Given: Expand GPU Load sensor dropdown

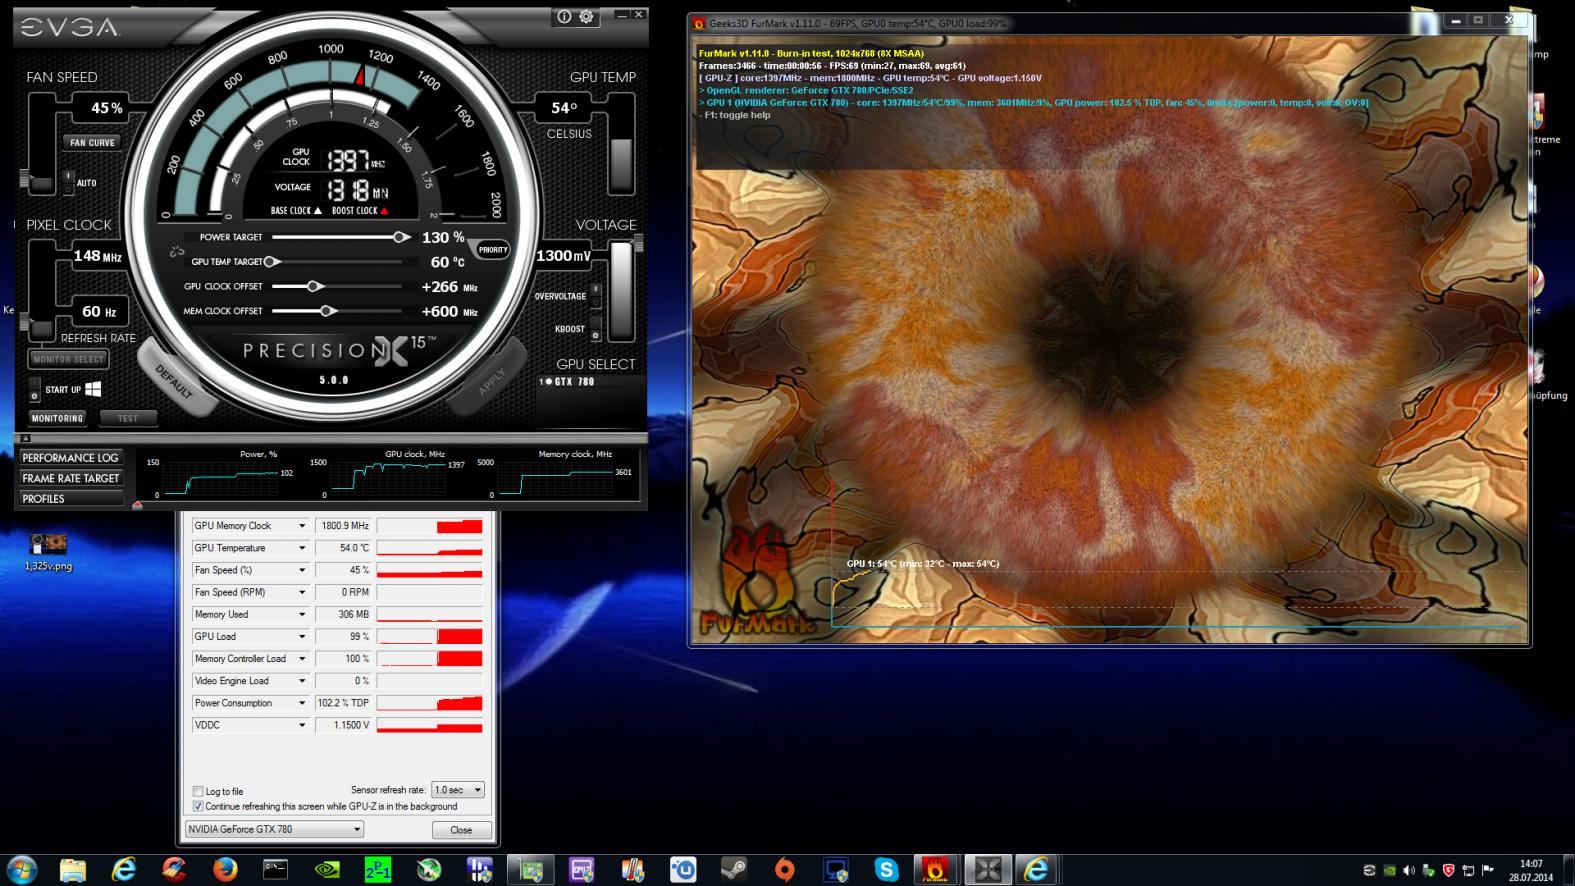Looking at the screenshot, I should [x=301, y=636].
